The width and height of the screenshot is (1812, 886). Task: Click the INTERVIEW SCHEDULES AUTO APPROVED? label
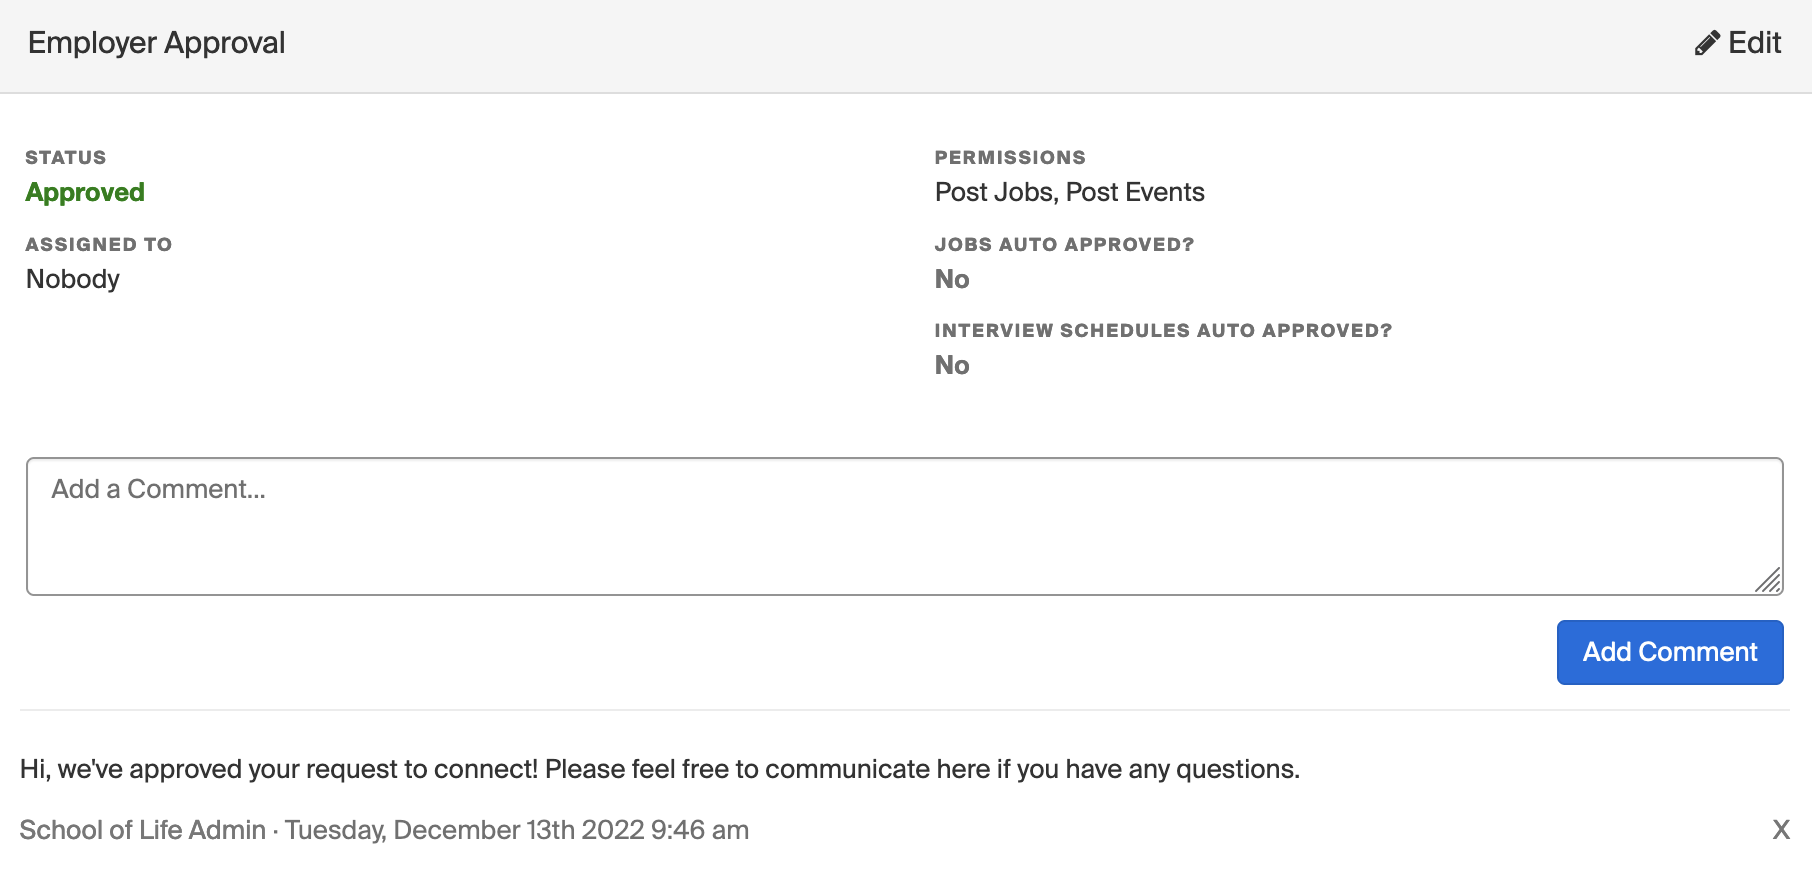[x=1163, y=330]
